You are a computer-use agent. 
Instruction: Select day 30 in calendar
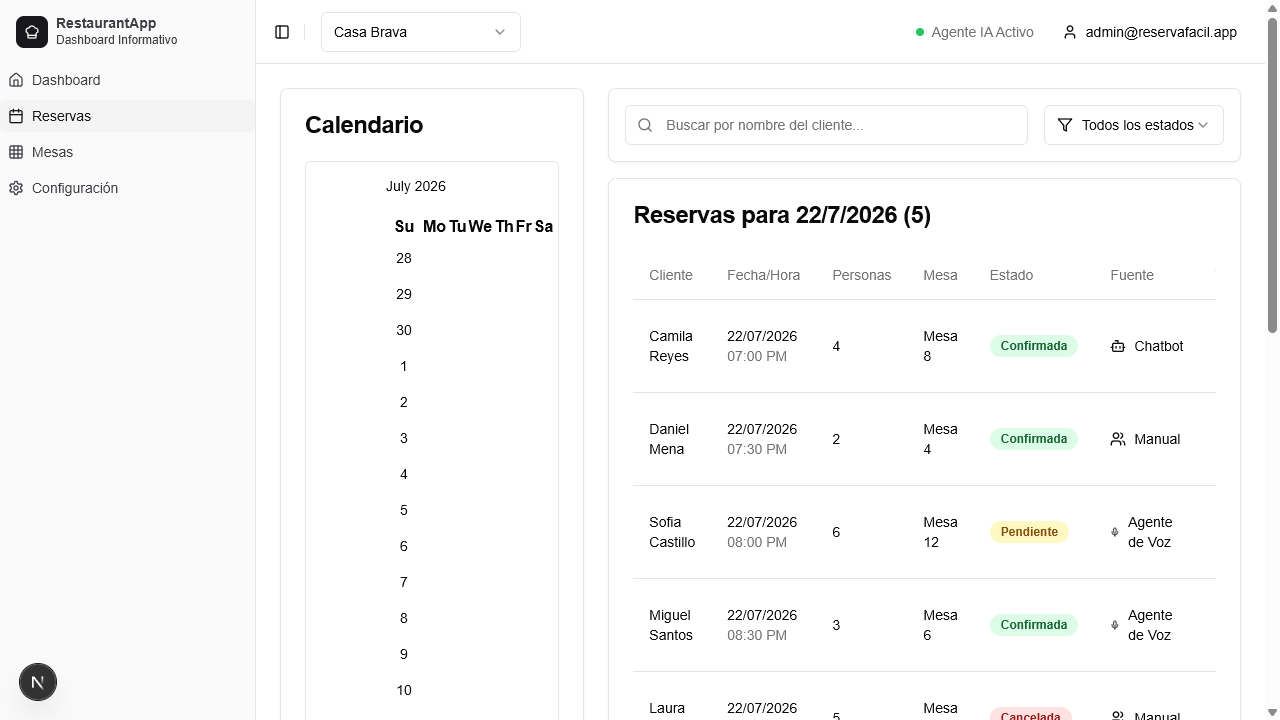coord(404,330)
